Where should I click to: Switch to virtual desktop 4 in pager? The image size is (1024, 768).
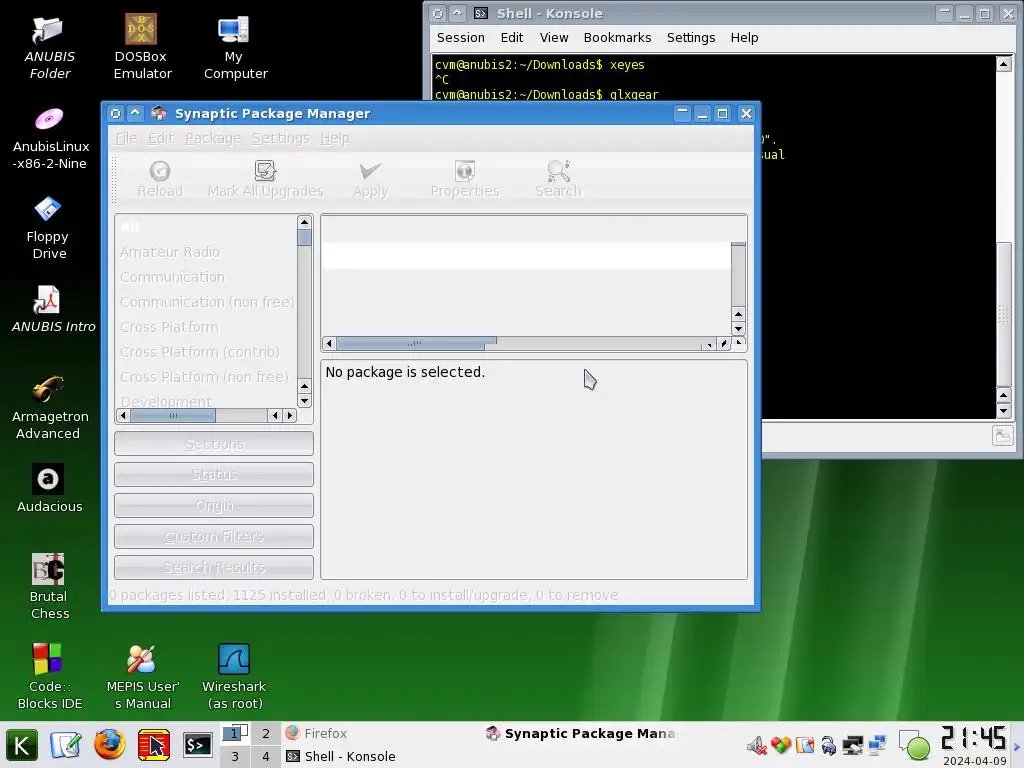point(266,756)
